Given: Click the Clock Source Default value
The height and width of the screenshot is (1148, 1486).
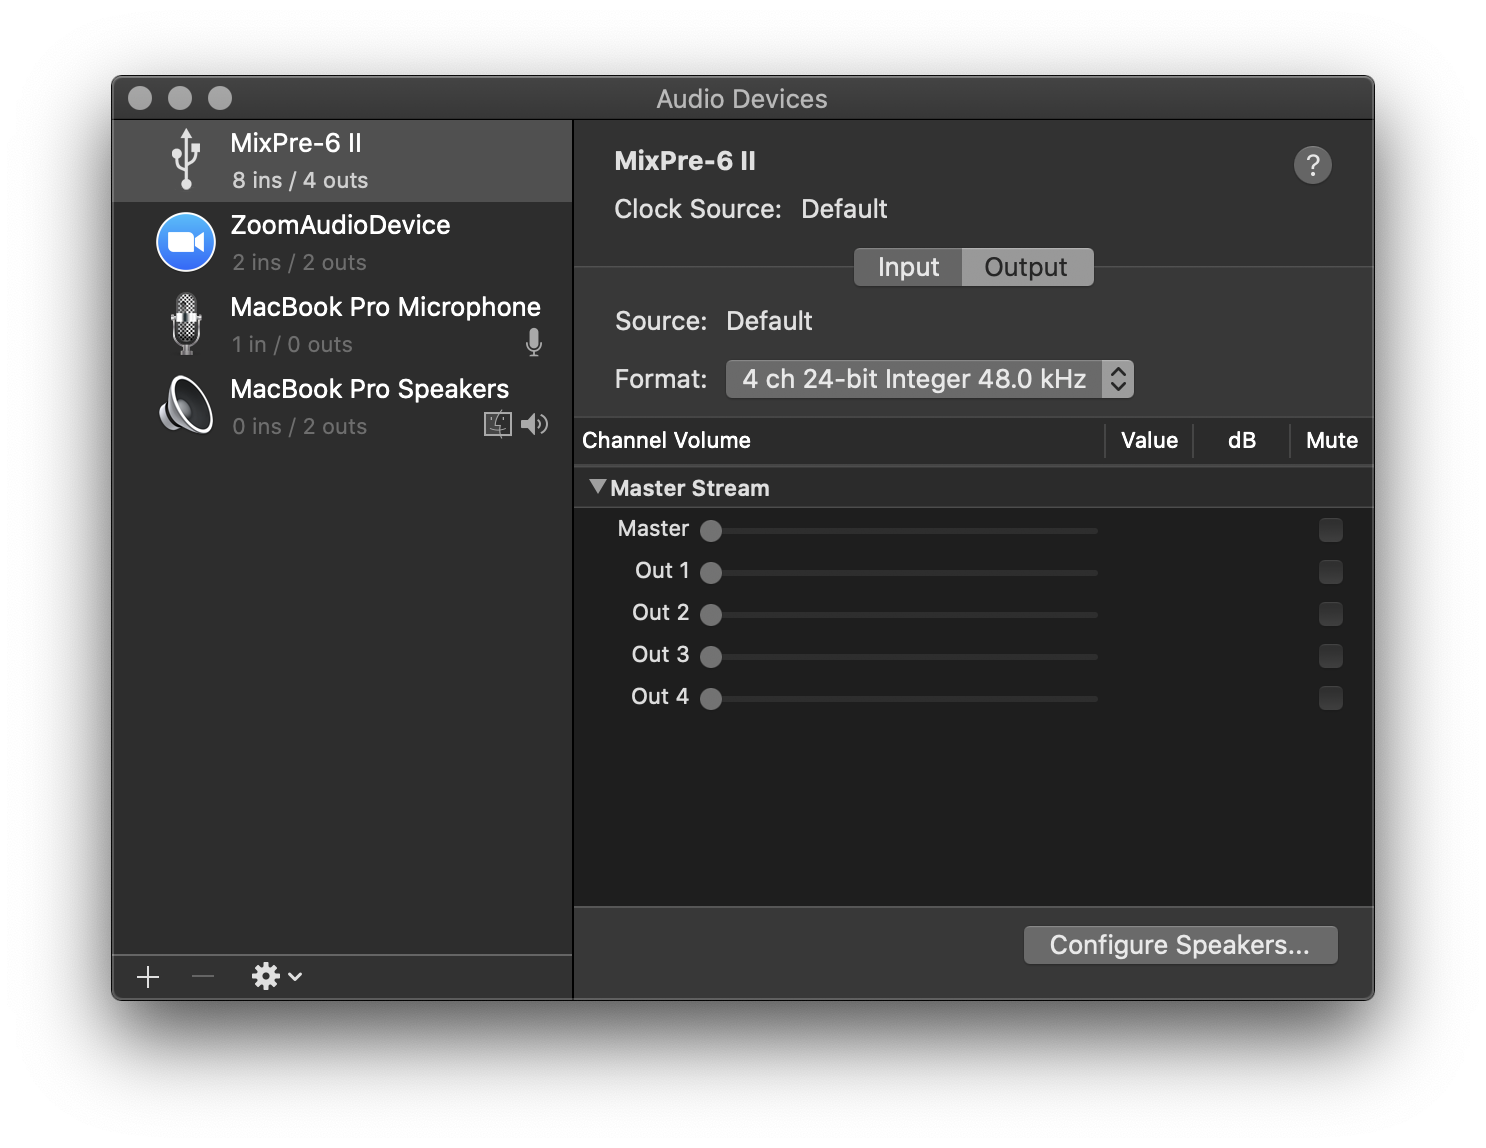Looking at the screenshot, I should (x=844, y=209).
